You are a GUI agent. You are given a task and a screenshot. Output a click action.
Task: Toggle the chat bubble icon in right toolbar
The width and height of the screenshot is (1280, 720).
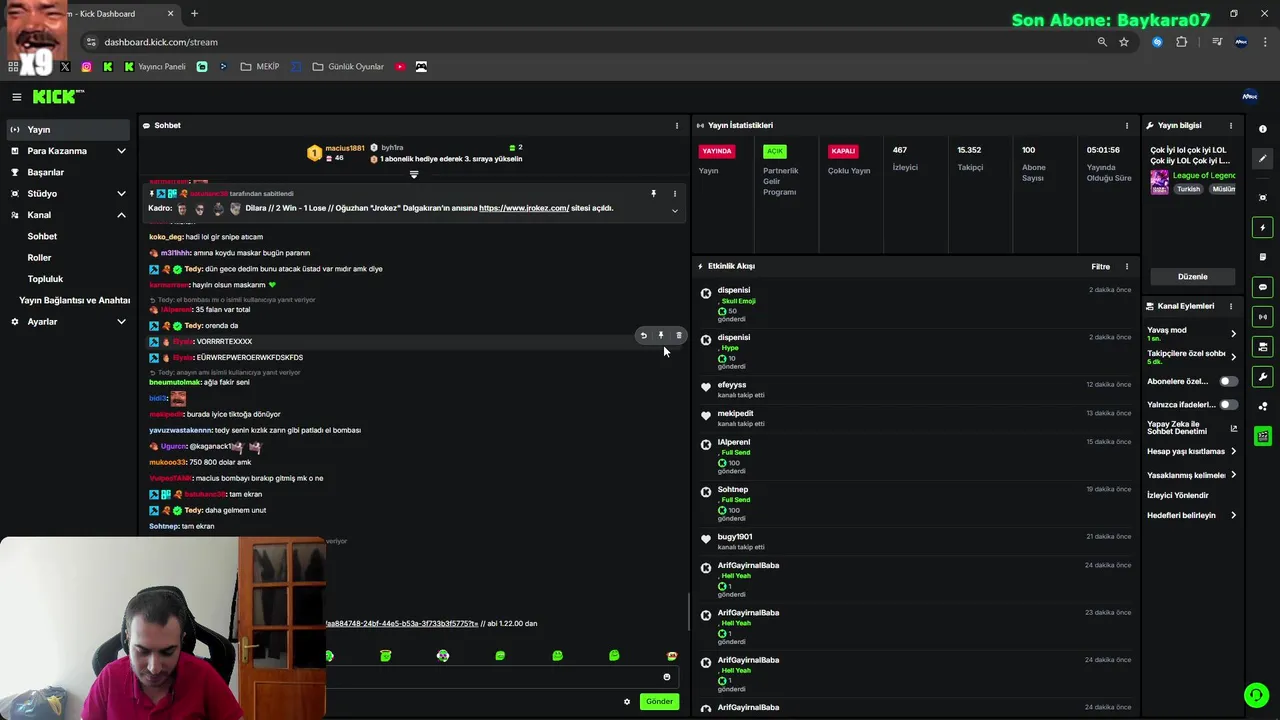click(x=1263, y=287)
